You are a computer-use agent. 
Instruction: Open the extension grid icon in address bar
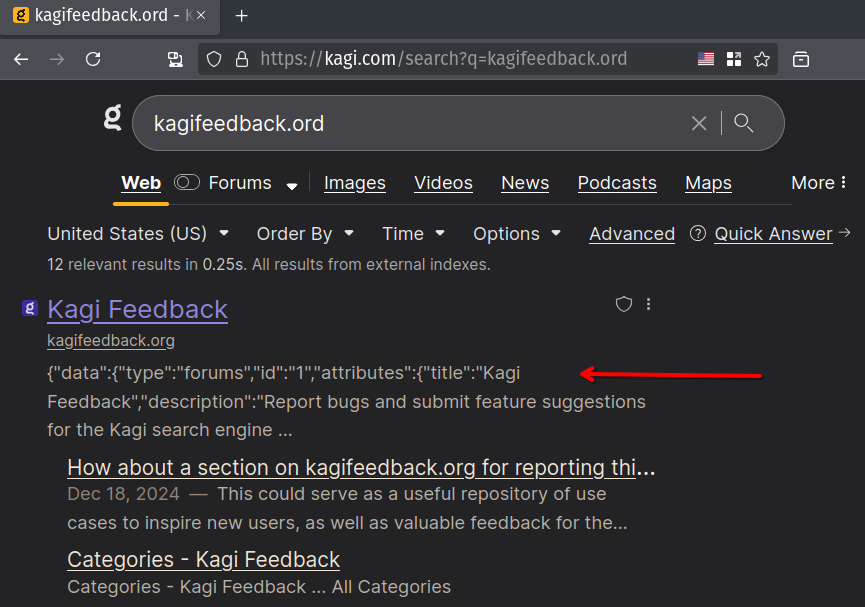click(x=734, y=59)
